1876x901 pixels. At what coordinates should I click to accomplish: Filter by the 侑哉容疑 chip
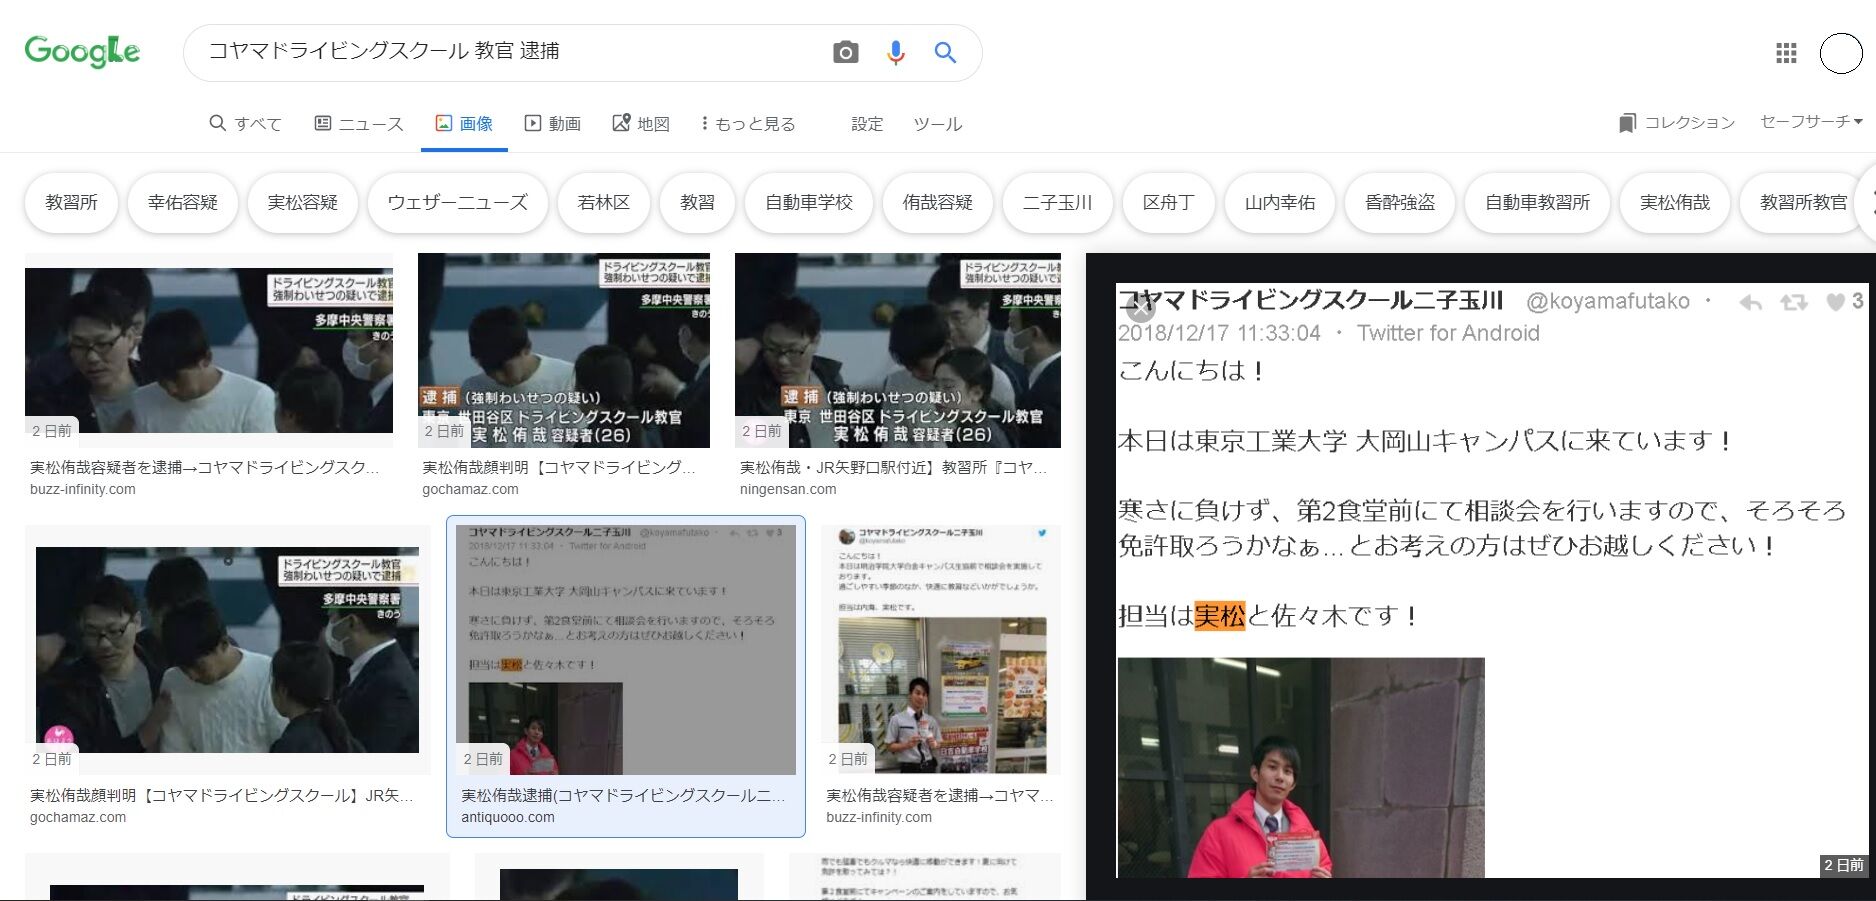(937, 203)
